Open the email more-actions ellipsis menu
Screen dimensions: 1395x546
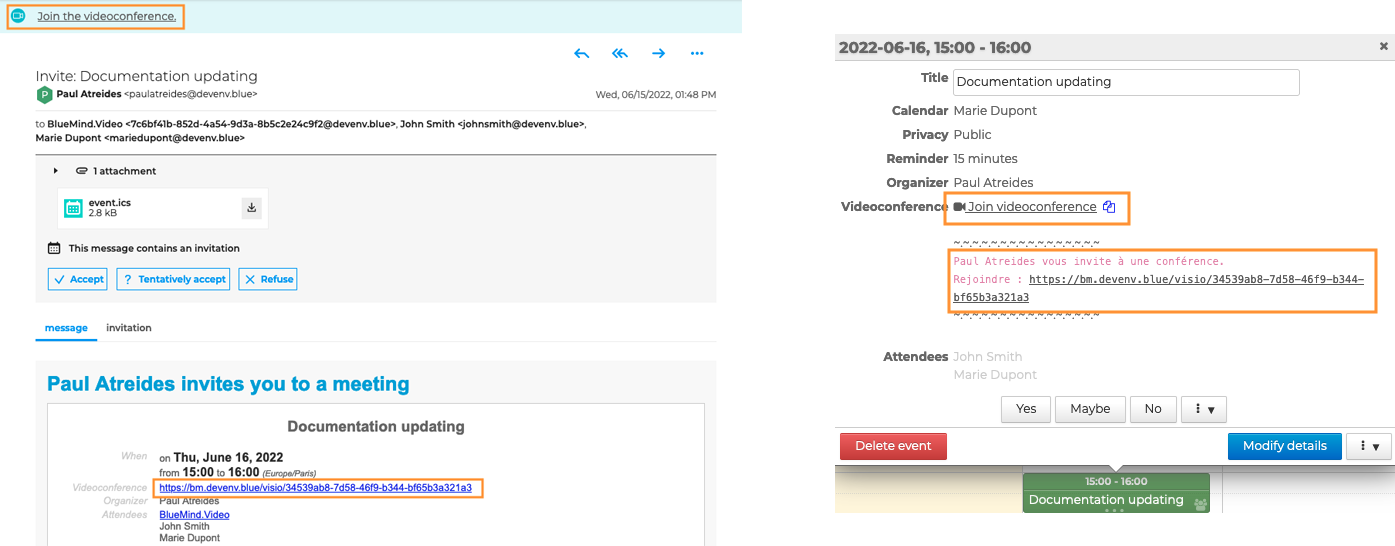[x=697, y=54]
